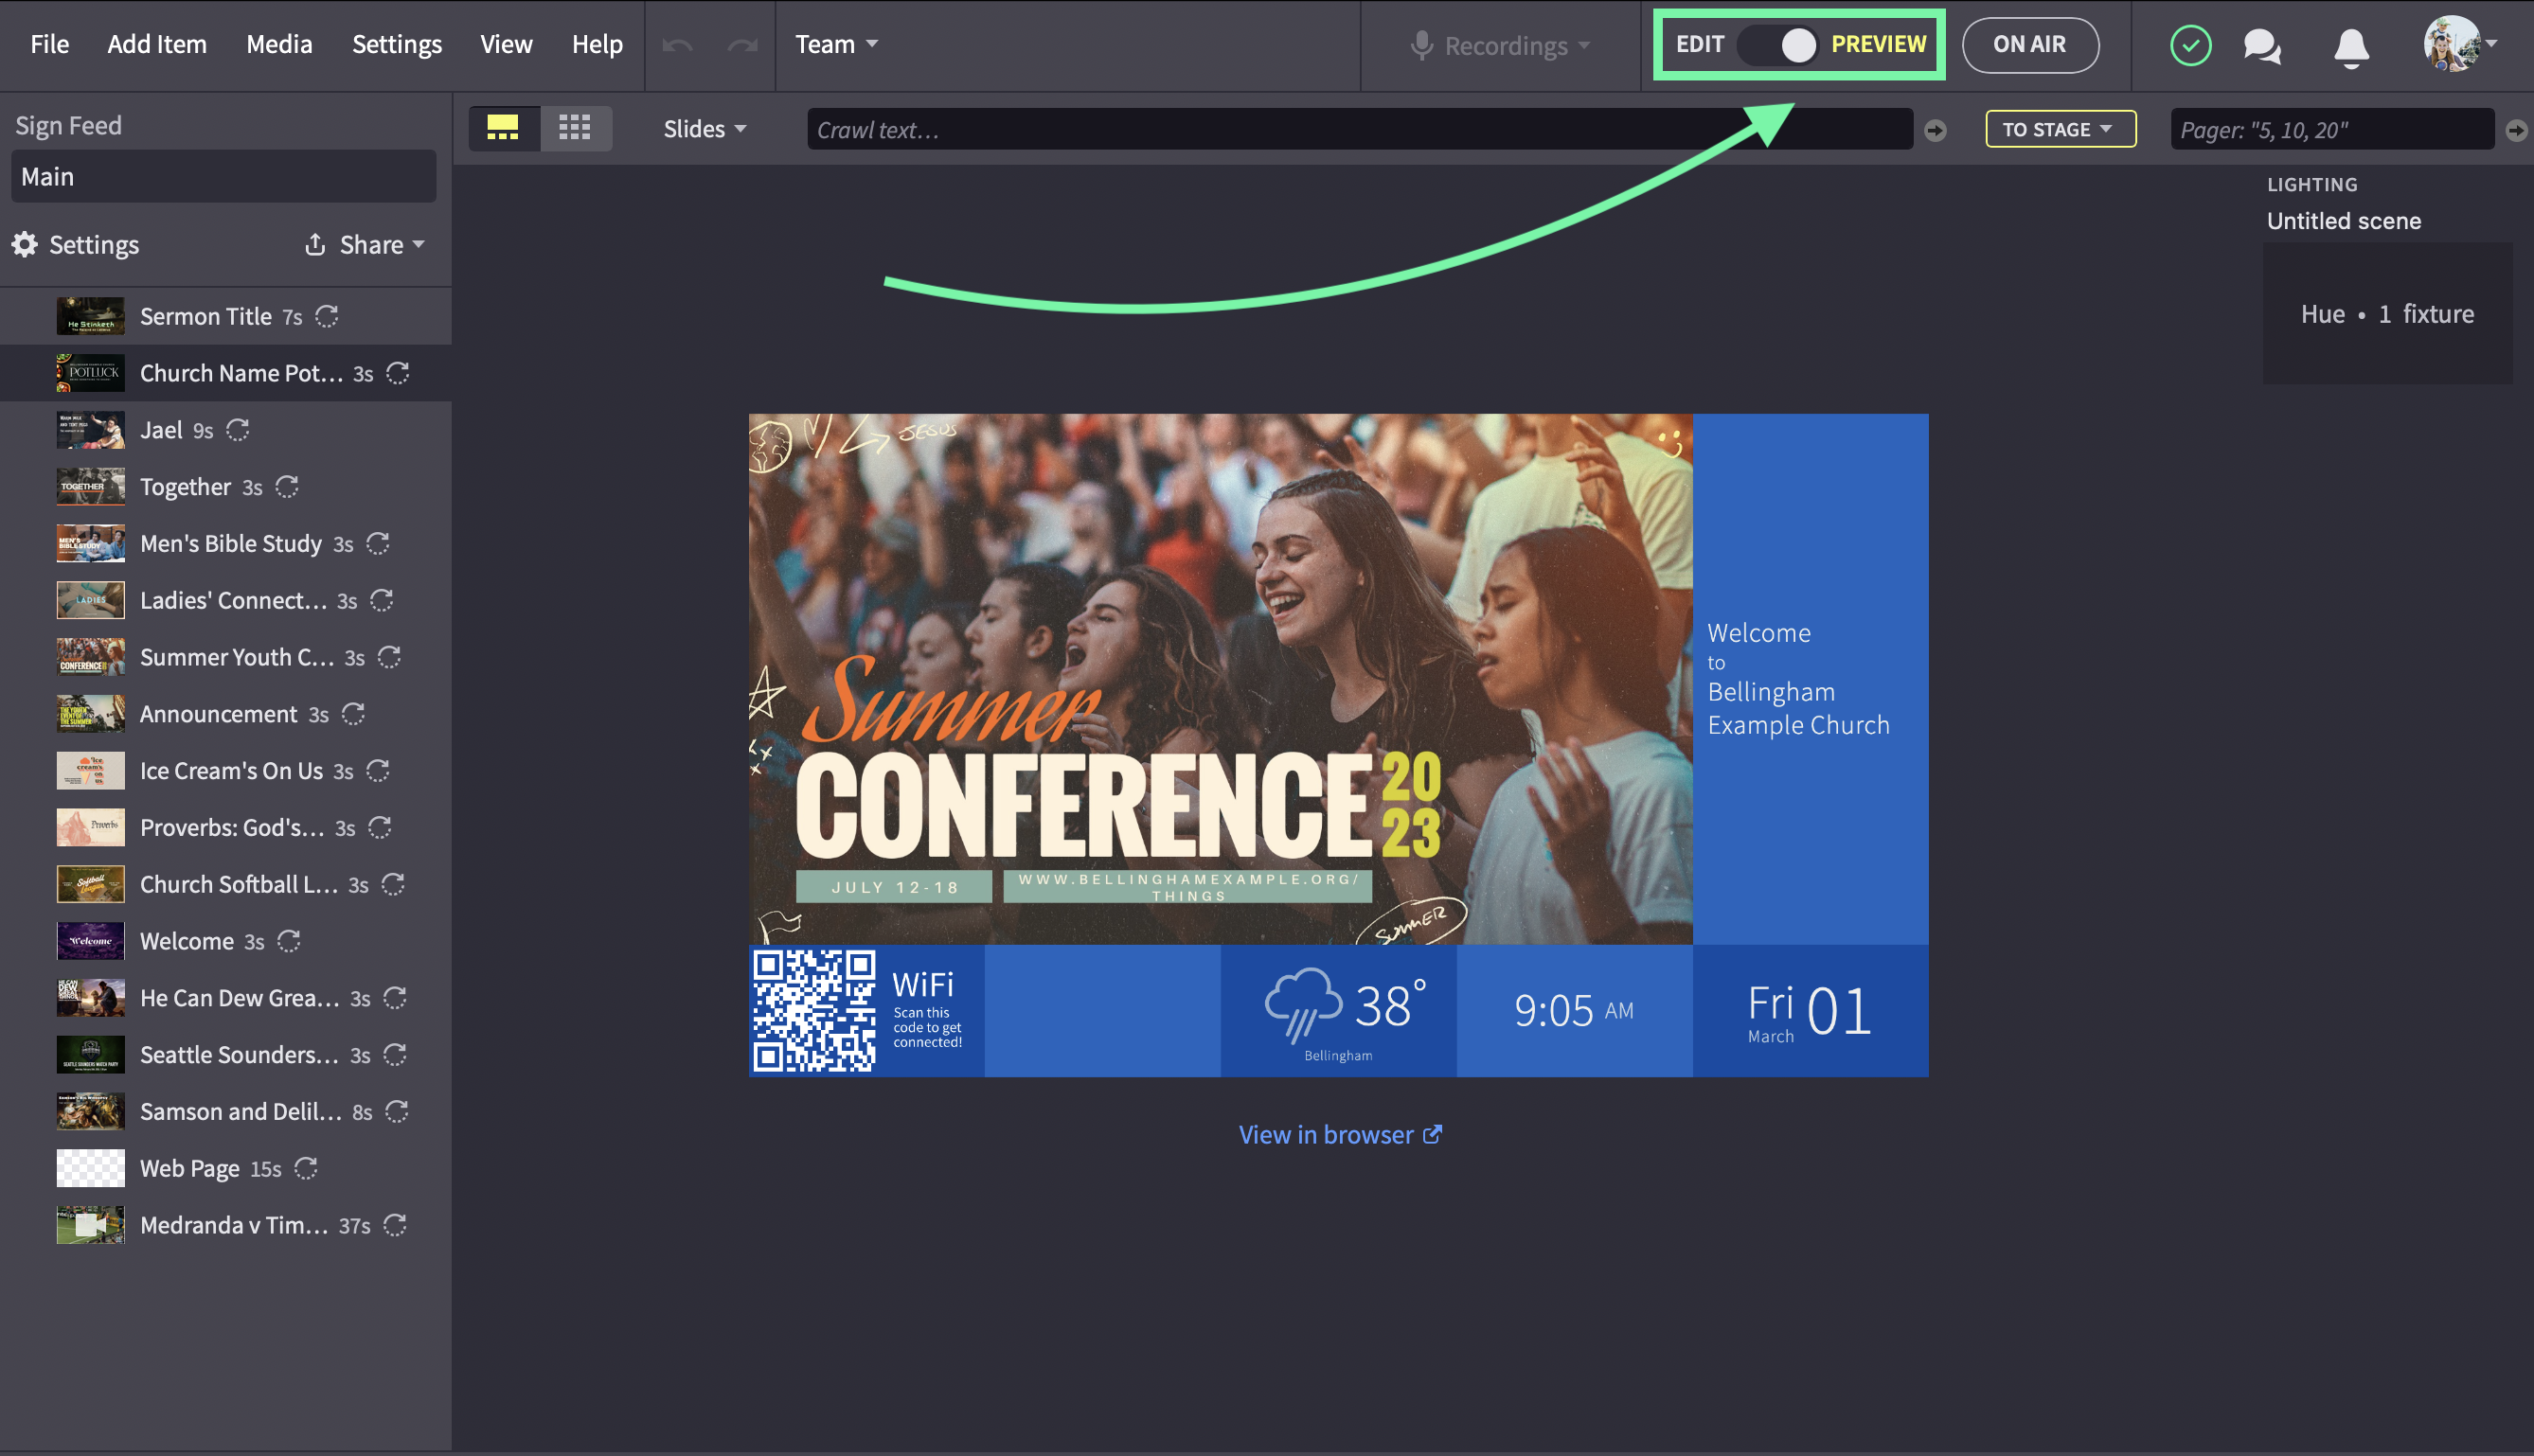Click the redo icon
Screen dimensions: 2534x1456
pyautogui.click(x=741, y=44)
